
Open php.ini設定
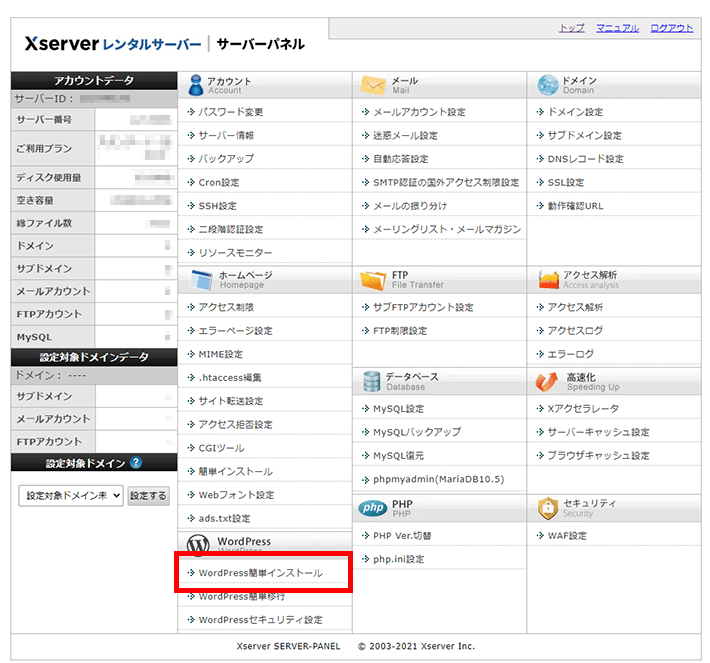coord(398,559)
